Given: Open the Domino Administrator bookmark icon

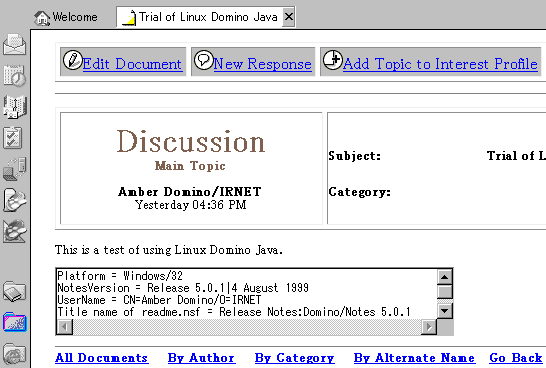Looking at the screenshot, I should click(14, 200).
